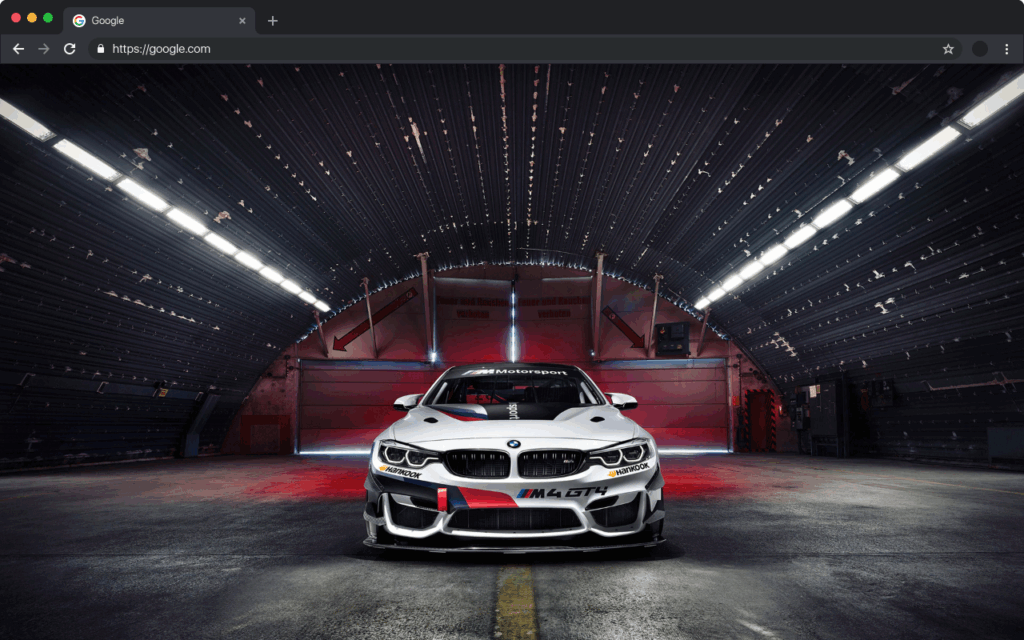This screenshot has width=1024, height=640.
Task: Open Chrome's three-dot menu
Action: pyautogui.click(x=1008, y=48)
